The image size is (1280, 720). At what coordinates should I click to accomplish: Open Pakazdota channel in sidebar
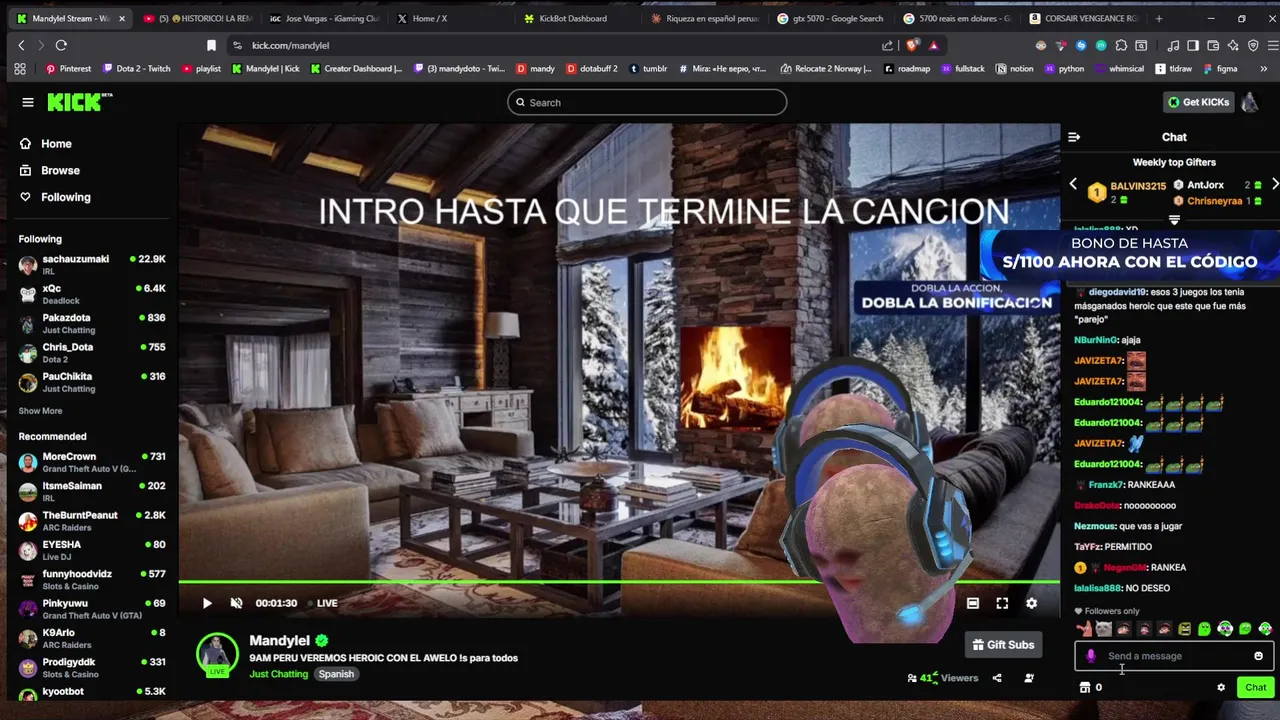[92, 323]
